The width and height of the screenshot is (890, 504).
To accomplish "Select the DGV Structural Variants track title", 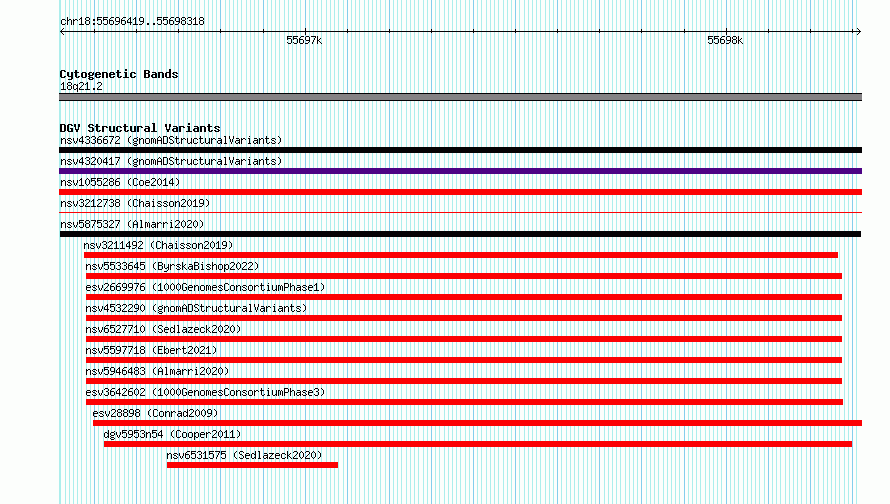I will [140, 128].
